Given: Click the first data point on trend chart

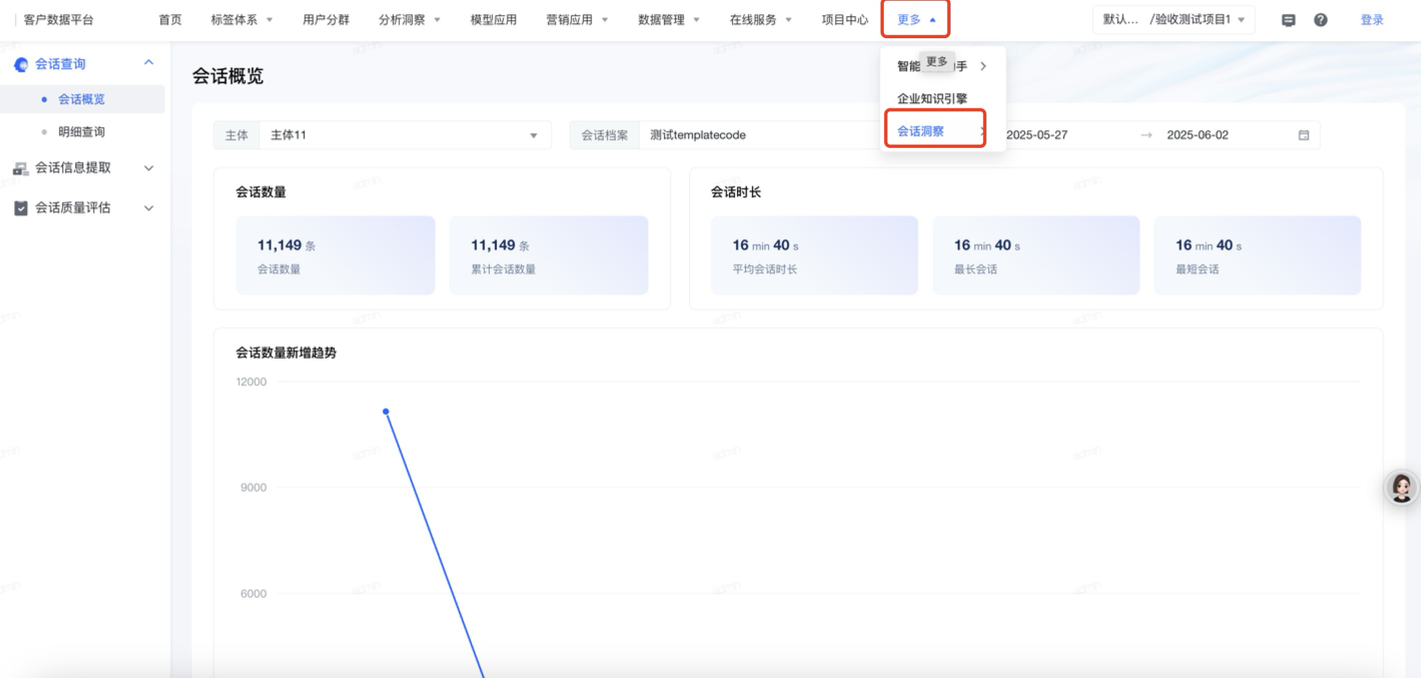Looking at the screenshot, I should [x=386, y=411].
